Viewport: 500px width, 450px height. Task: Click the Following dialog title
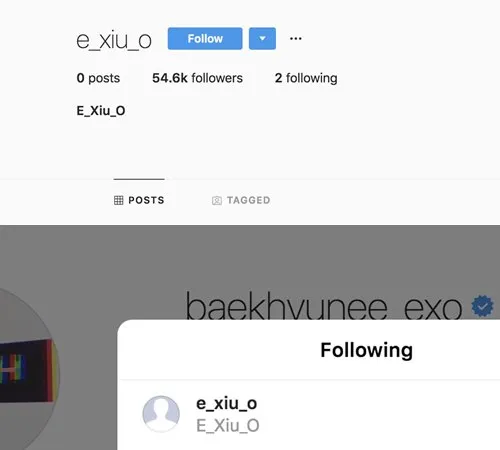(x=367, y=350)
